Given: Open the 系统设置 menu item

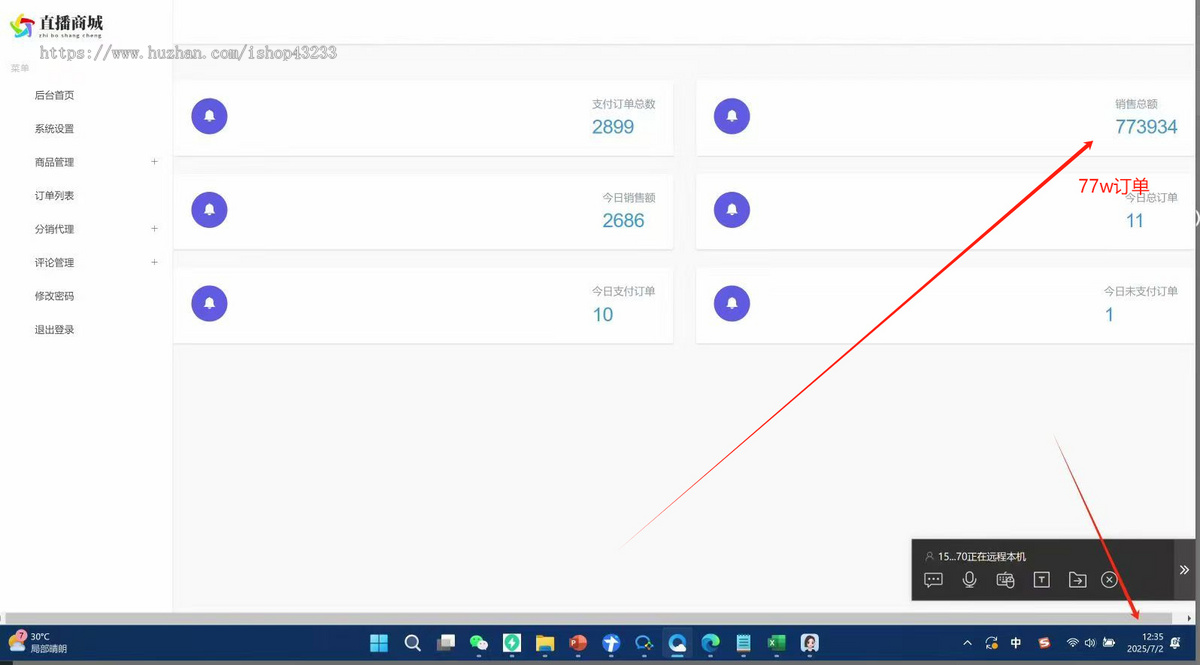Looking at the screenshot, I should [54, 129].
